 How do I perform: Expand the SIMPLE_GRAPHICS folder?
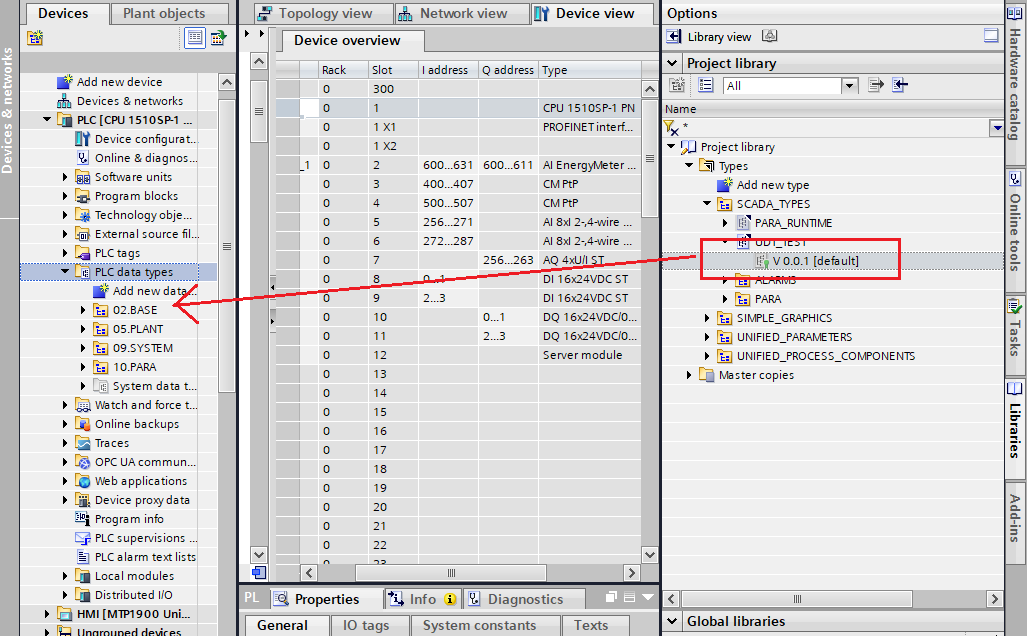click(707, 318)
